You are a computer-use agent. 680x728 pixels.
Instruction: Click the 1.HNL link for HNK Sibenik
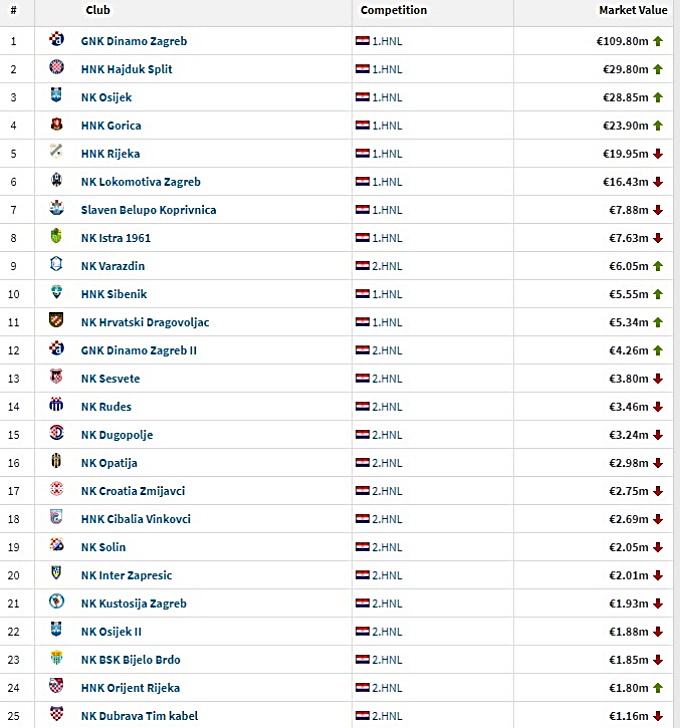click(x=386, y=294)
